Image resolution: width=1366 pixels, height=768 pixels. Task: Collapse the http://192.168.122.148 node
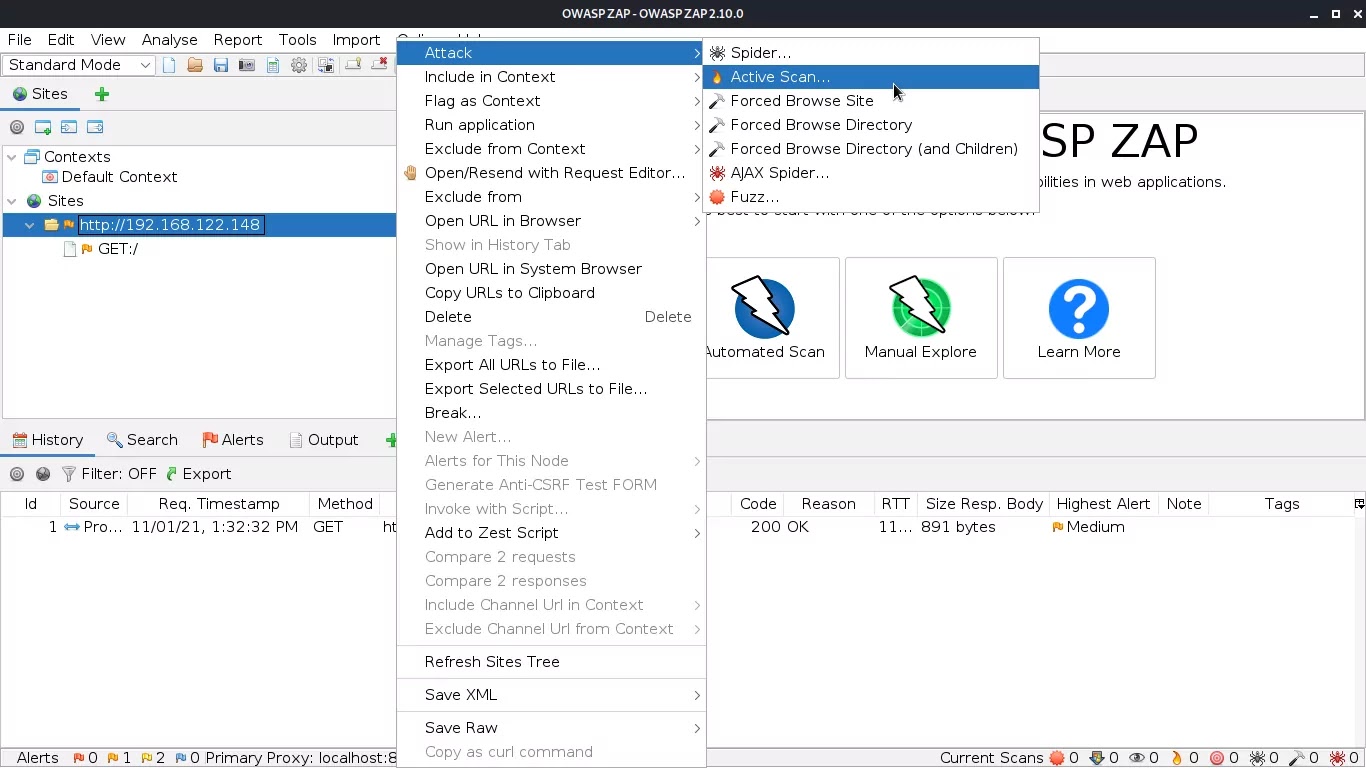(x=30, y=225)
